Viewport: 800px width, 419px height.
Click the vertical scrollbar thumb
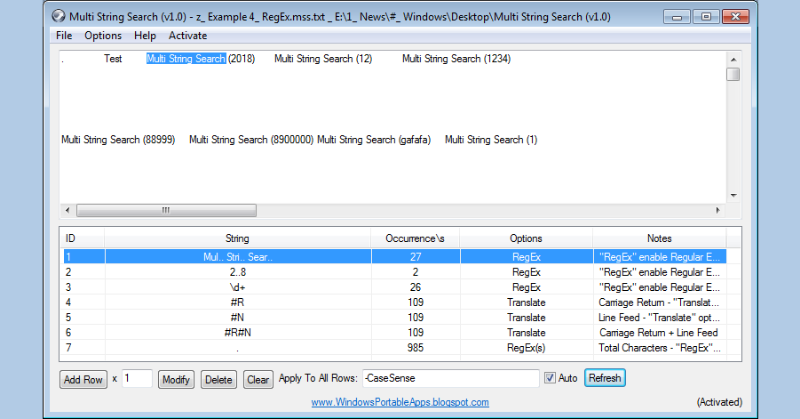click(x=733, y=75)
